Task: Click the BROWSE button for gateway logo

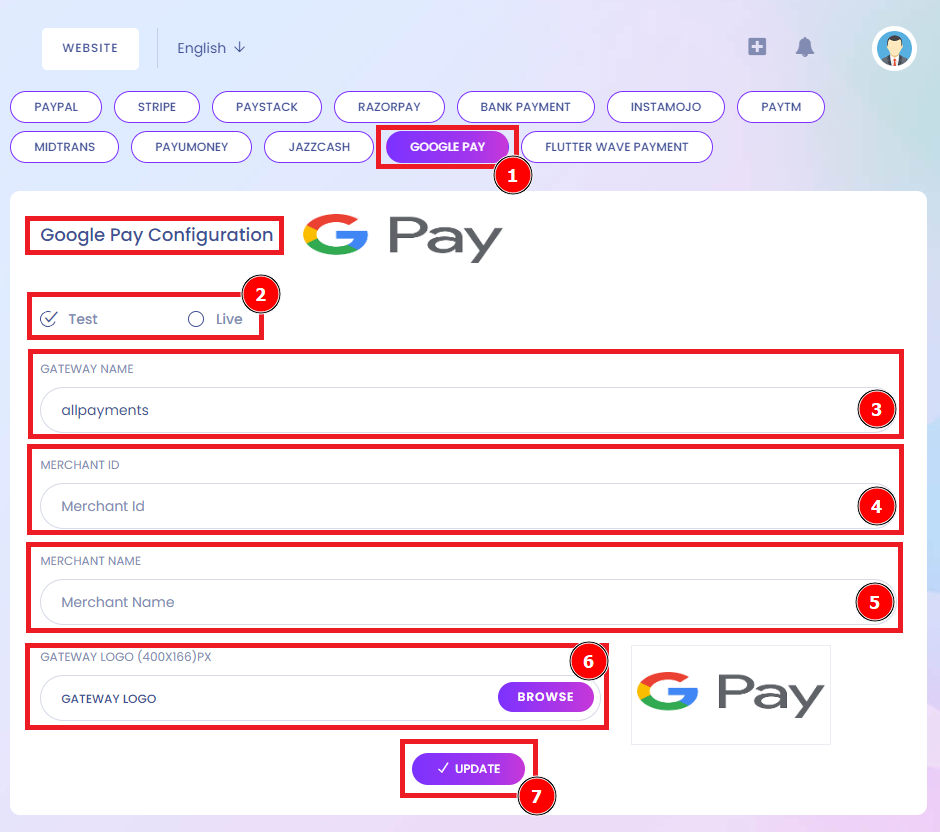Action: click(x=546, y=697)
